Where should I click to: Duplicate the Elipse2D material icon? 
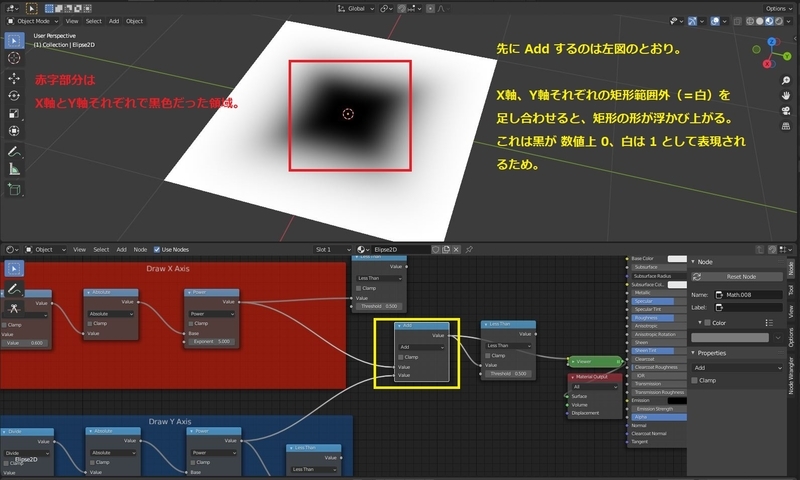[446, 249]
